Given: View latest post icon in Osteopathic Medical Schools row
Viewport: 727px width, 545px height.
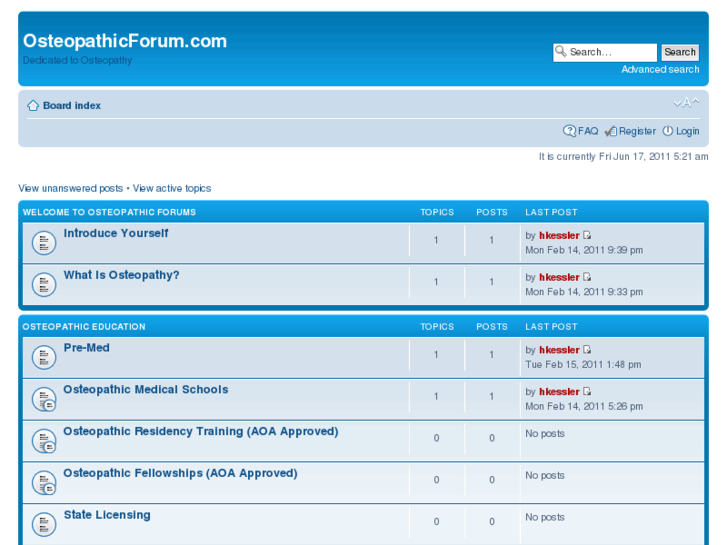Looking at the screenshot, I should pos(587,391).
